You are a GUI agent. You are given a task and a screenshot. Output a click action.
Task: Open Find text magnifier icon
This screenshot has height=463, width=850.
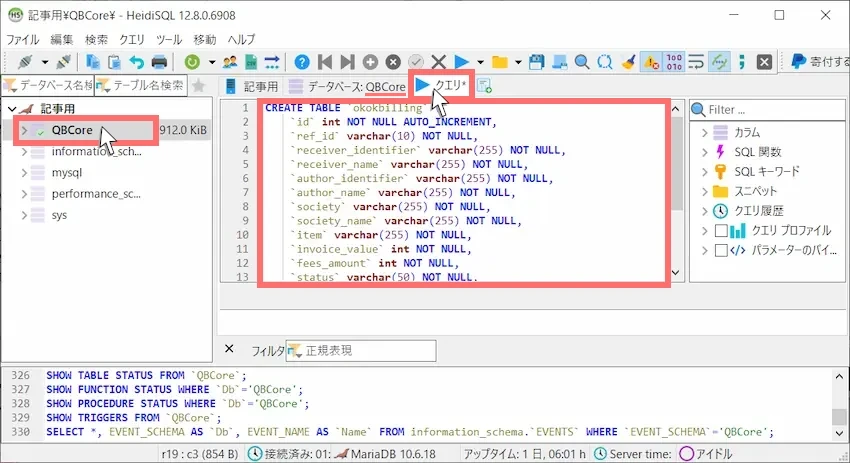(582, 62)
